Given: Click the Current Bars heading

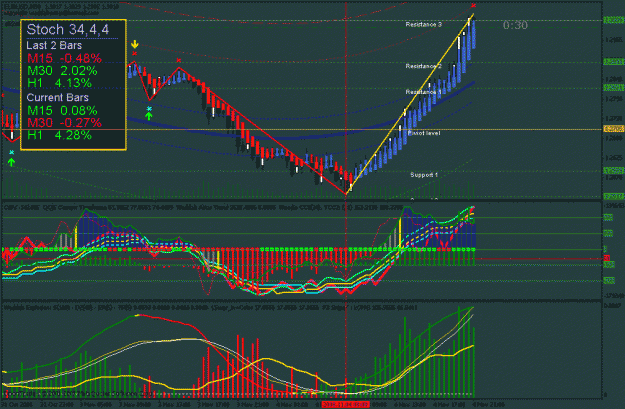Looking at the screenshot, I should 57,98.
